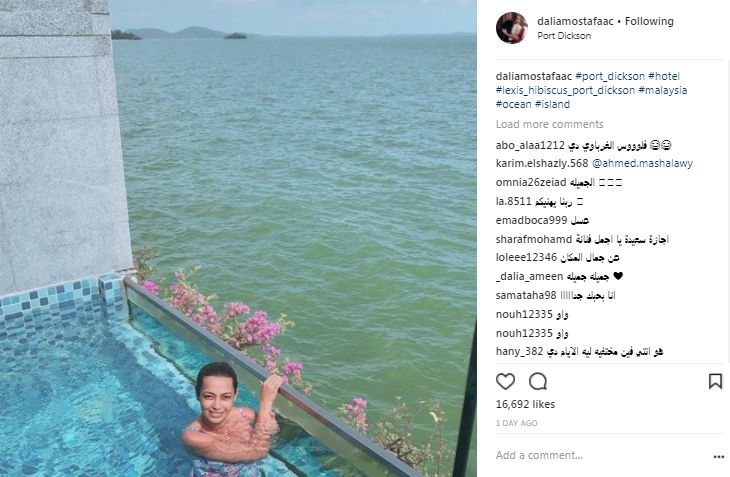
Task: Open comments using the speech bubble icon
Action: coord(538,382)
